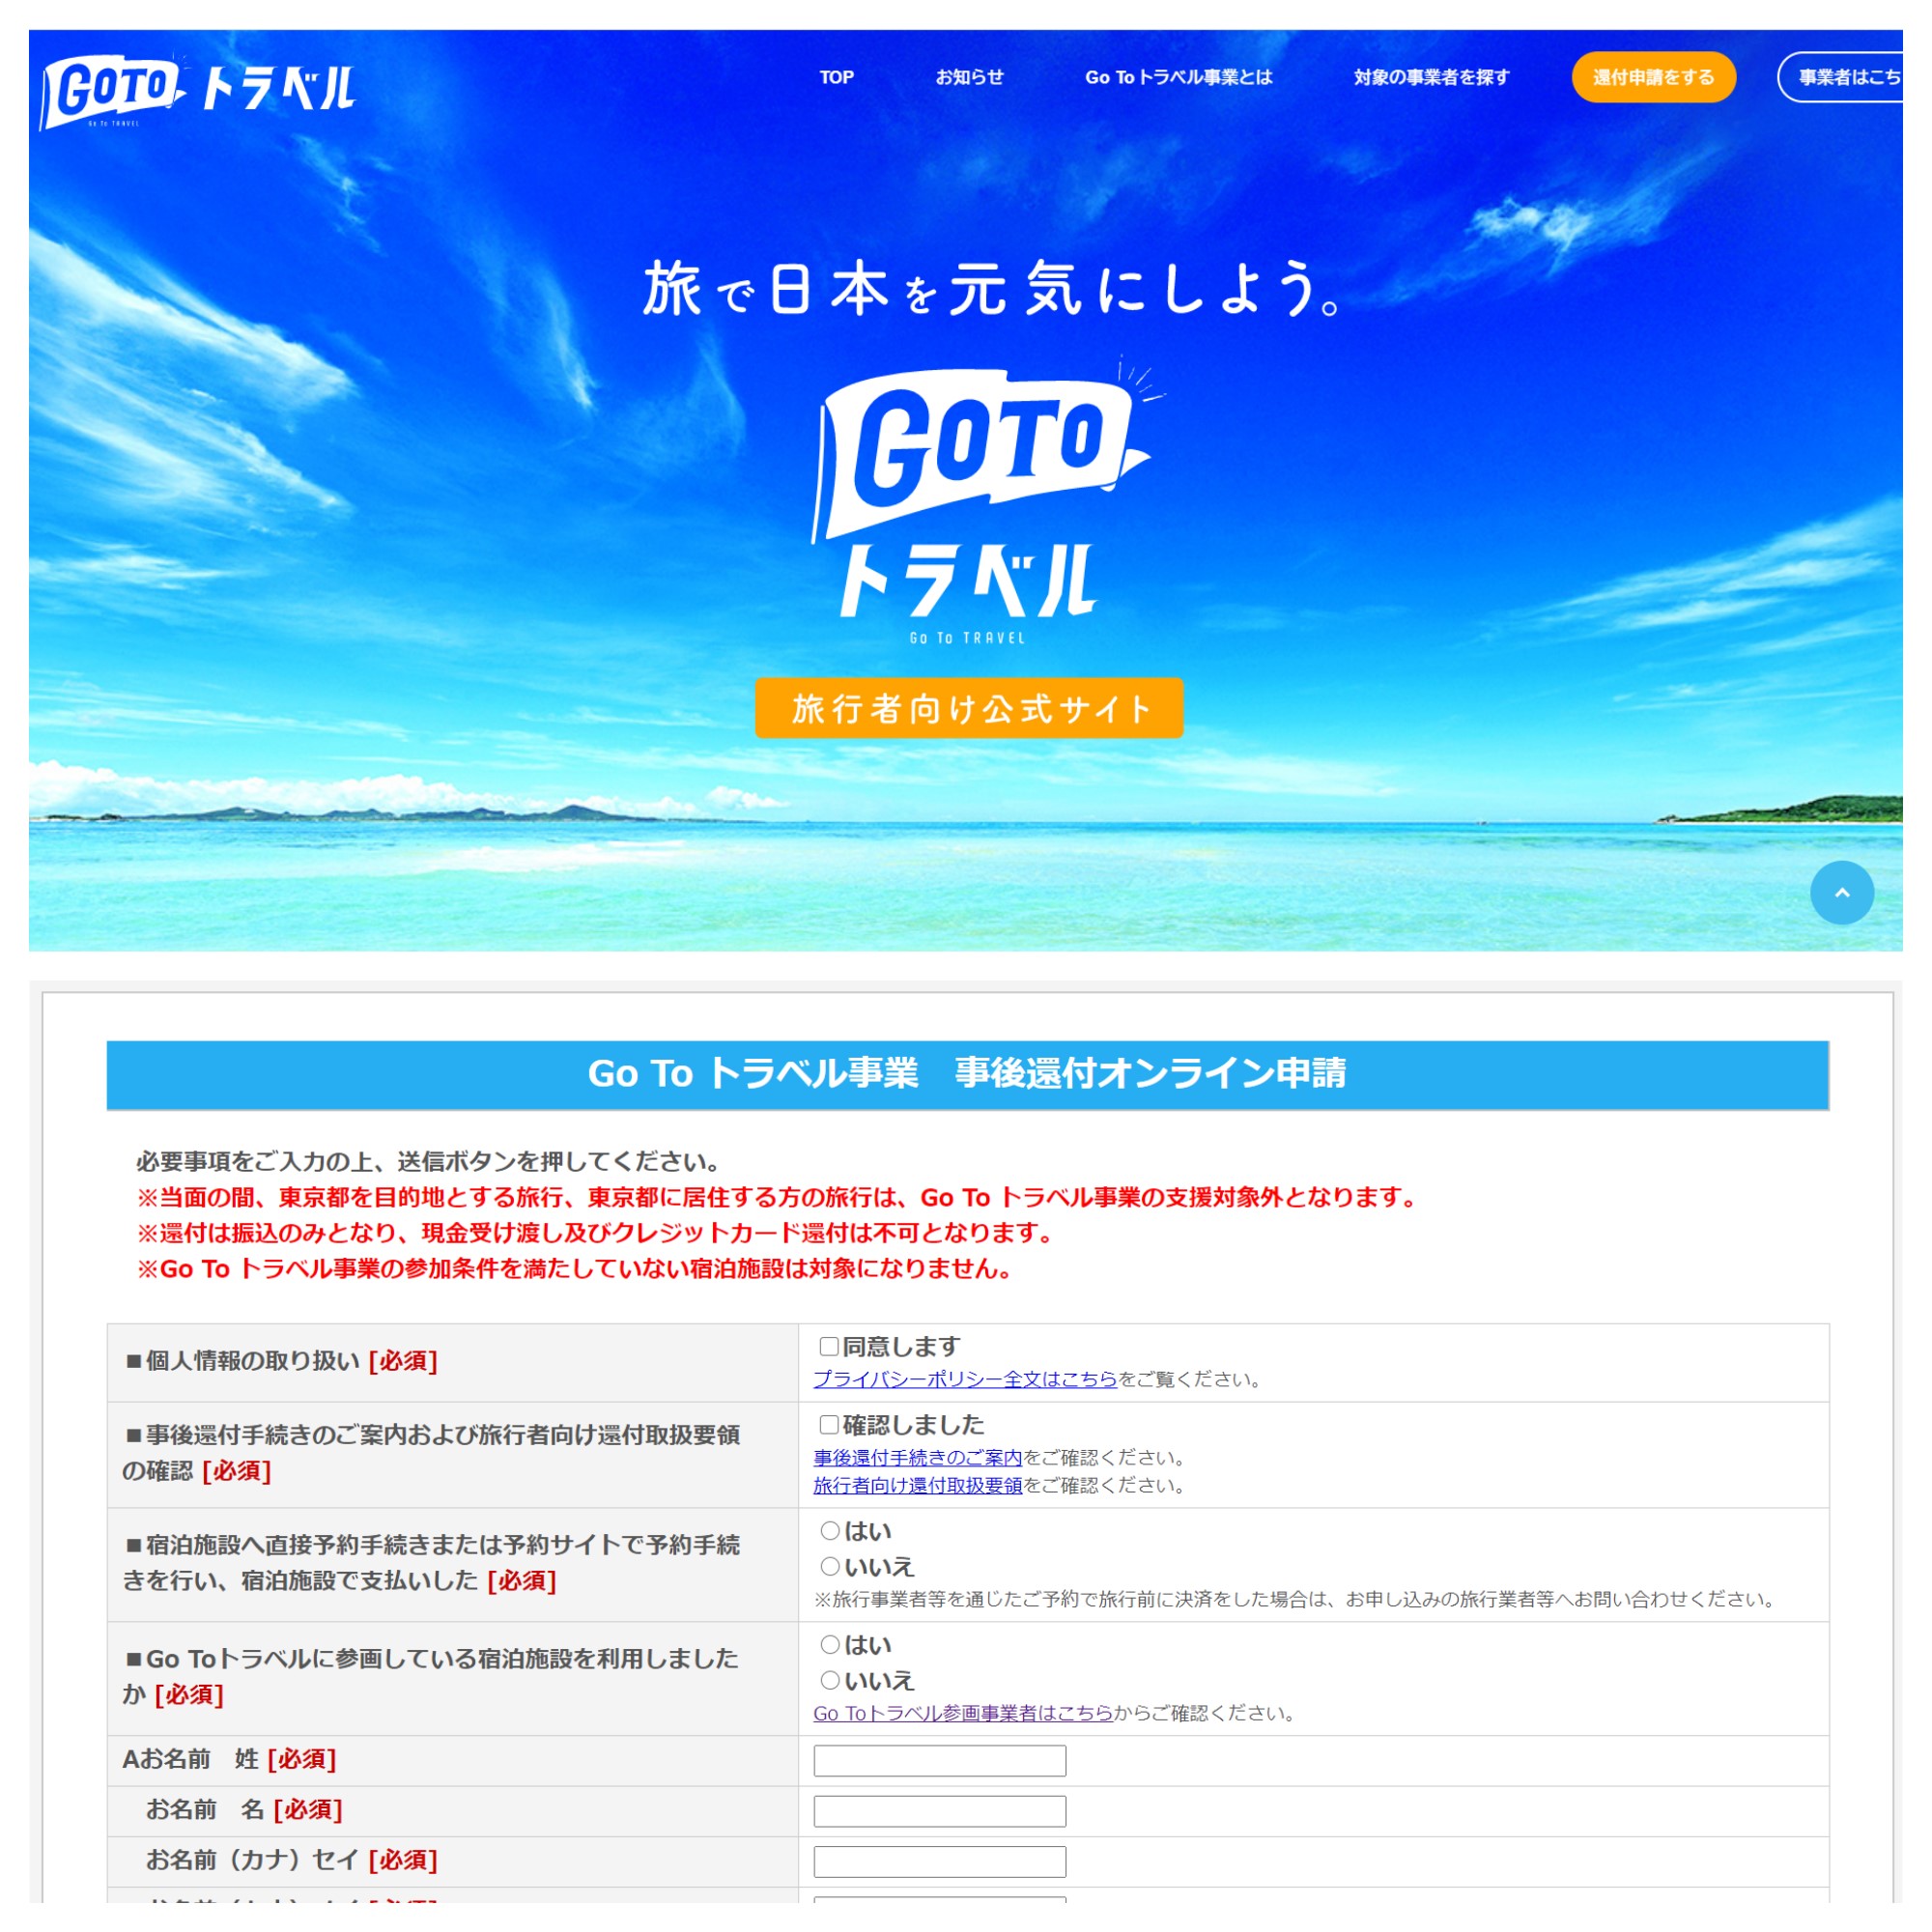
Task: Open 対象の事業者を探す menu item
Action: pos(1431,77)
